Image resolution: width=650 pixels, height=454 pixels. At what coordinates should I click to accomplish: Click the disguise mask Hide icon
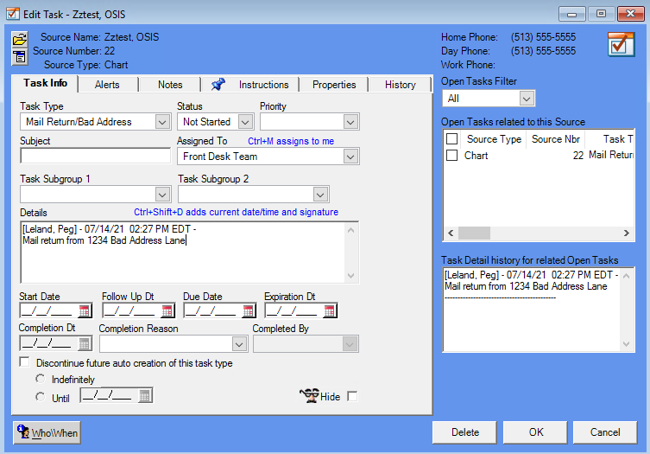click(309, 396)
